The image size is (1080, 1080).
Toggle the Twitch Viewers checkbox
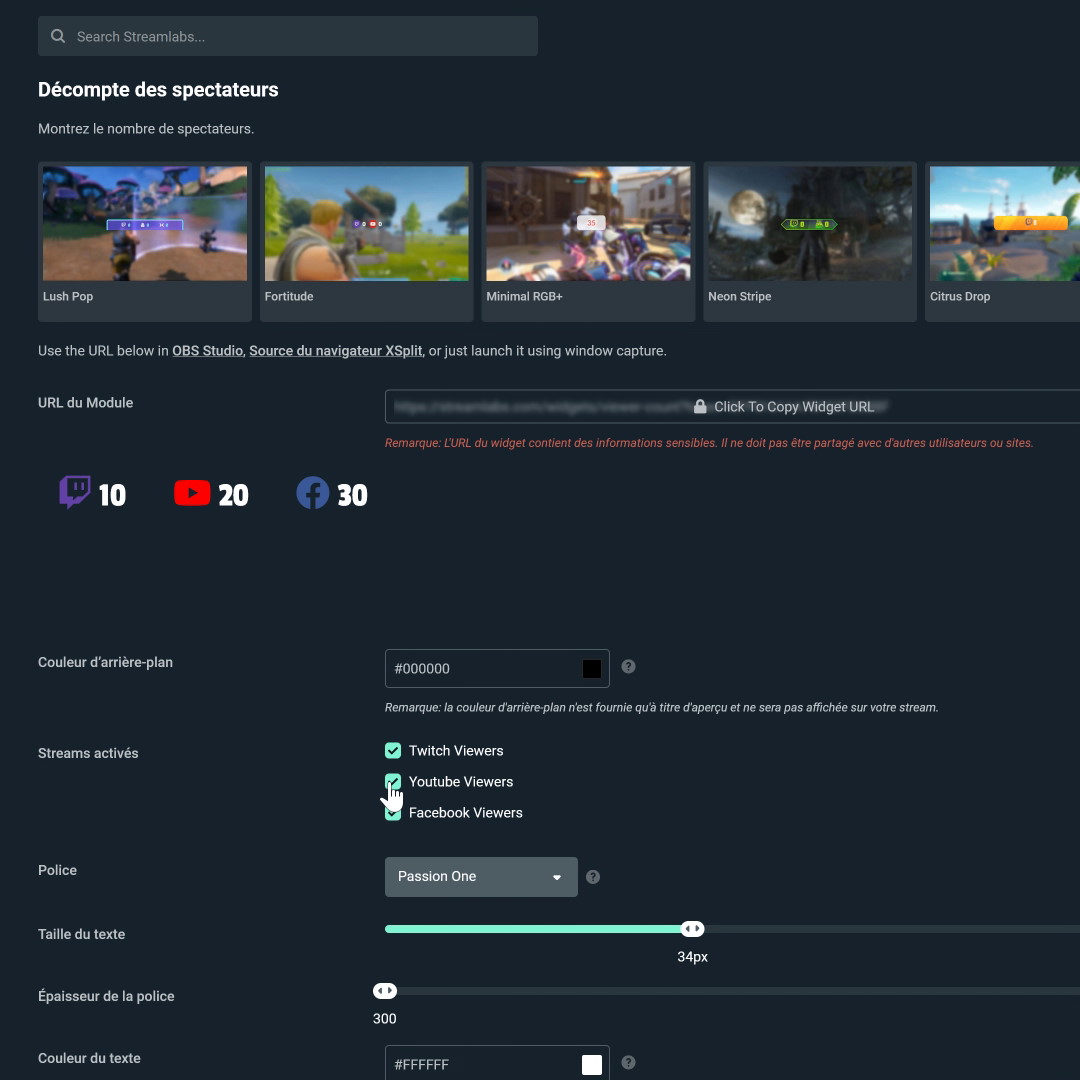[x=393, y=750]
